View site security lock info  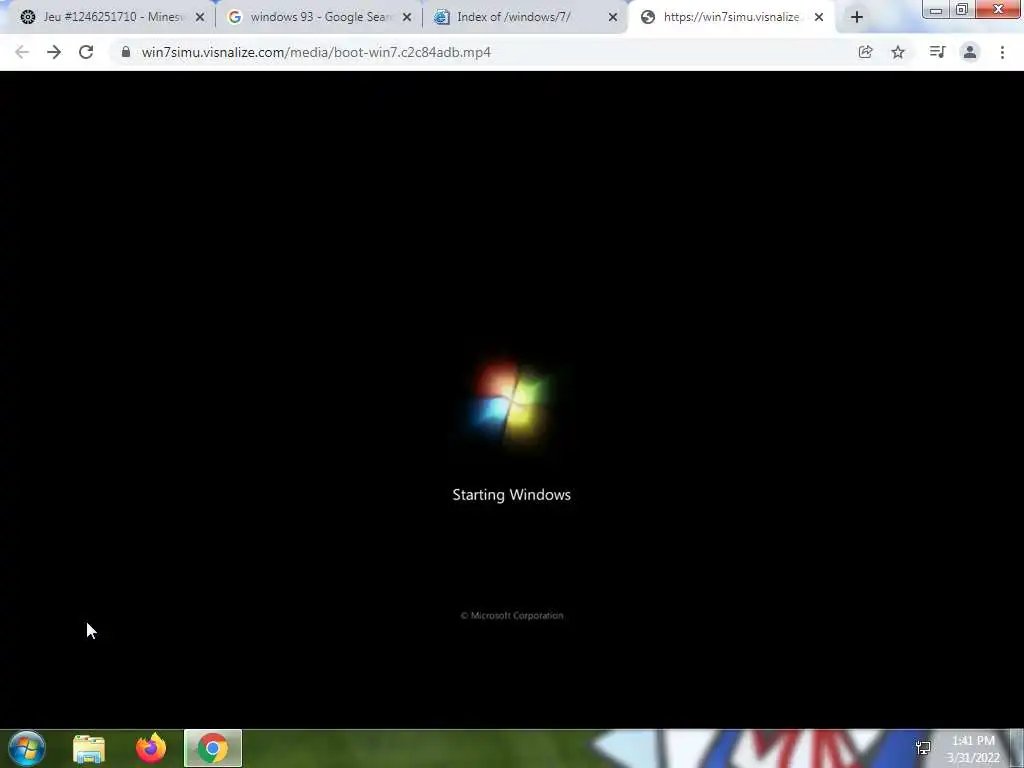pos(125,52)
